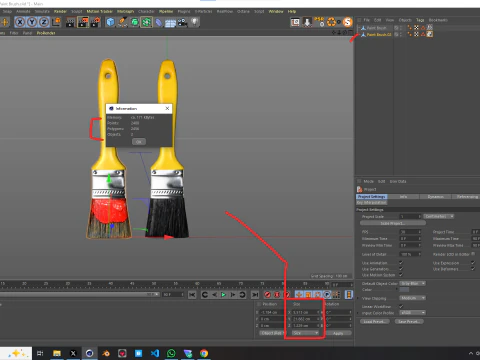This screenshot has width=480, height=360.
Task: Toggle Use Animation checkbox
Action: 401,263
